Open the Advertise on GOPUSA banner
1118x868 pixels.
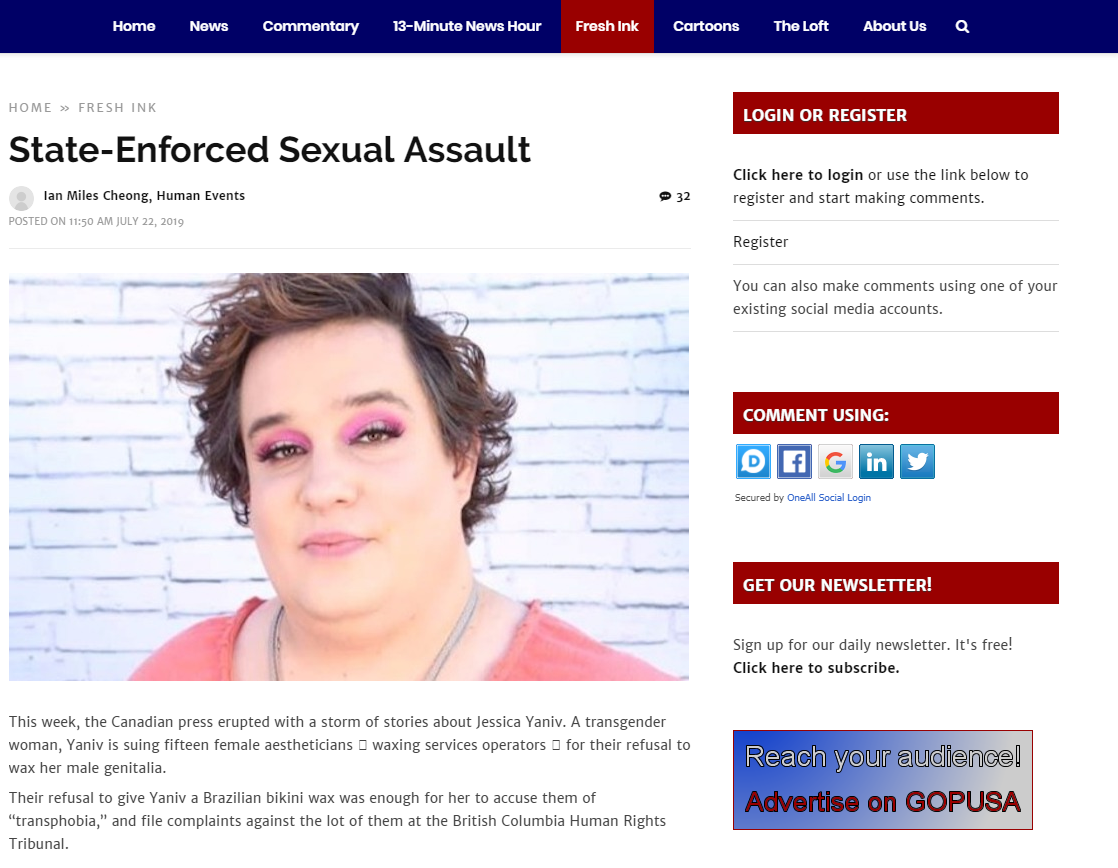[x=883, y=780]
